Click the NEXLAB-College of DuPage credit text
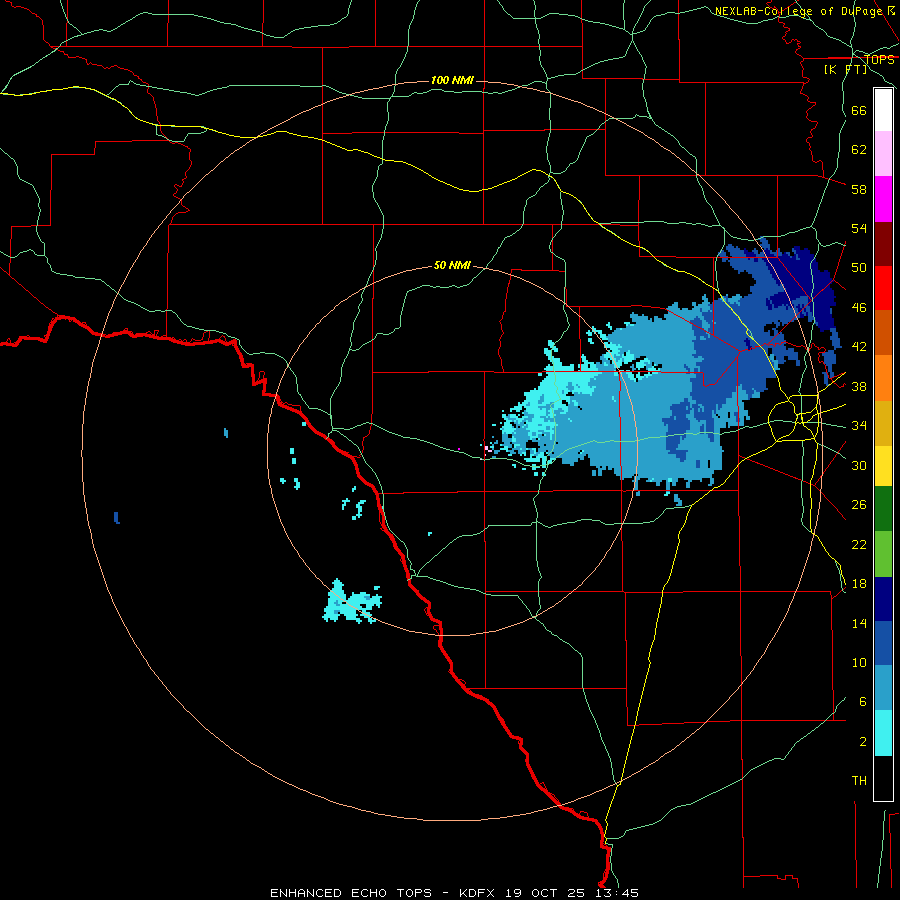This screenshot has width=900, height=900. click(805, 11)
